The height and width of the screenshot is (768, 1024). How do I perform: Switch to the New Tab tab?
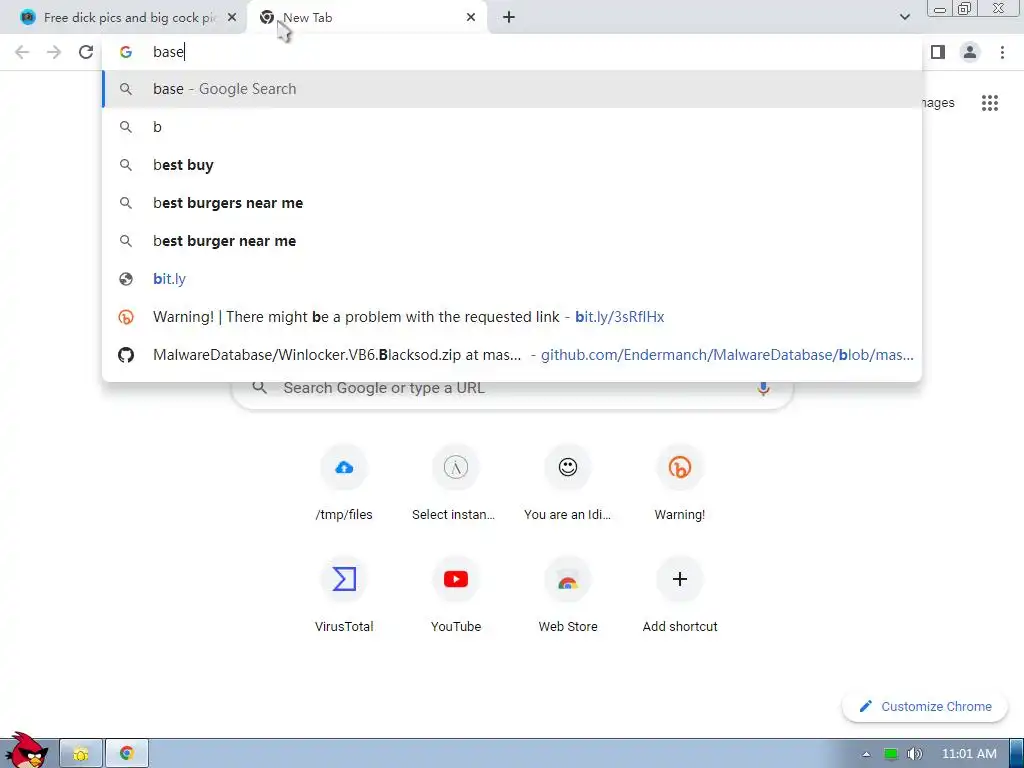(366, 18)
